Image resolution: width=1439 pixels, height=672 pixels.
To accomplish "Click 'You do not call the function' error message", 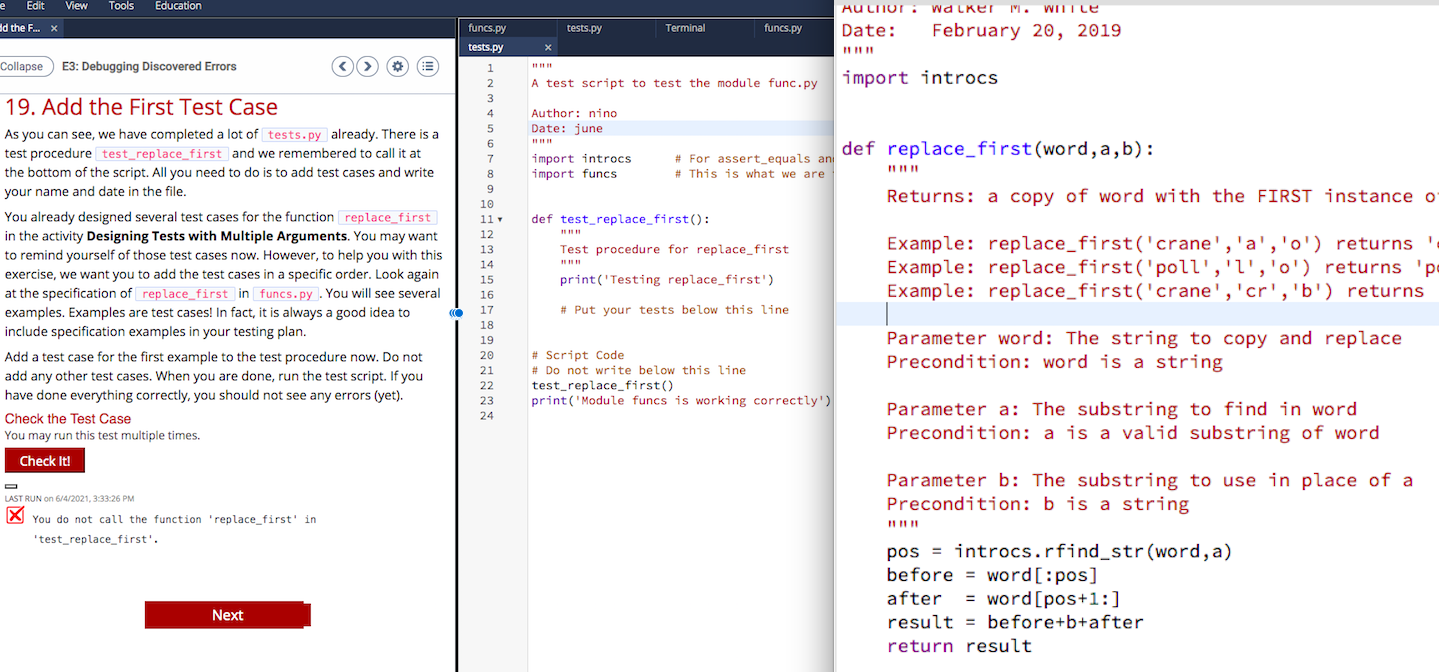I will pos(174,529).
